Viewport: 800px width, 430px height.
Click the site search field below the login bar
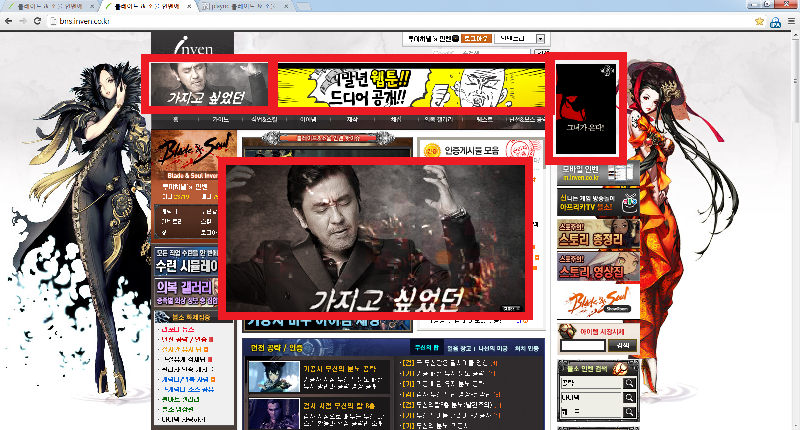[480, 53]
